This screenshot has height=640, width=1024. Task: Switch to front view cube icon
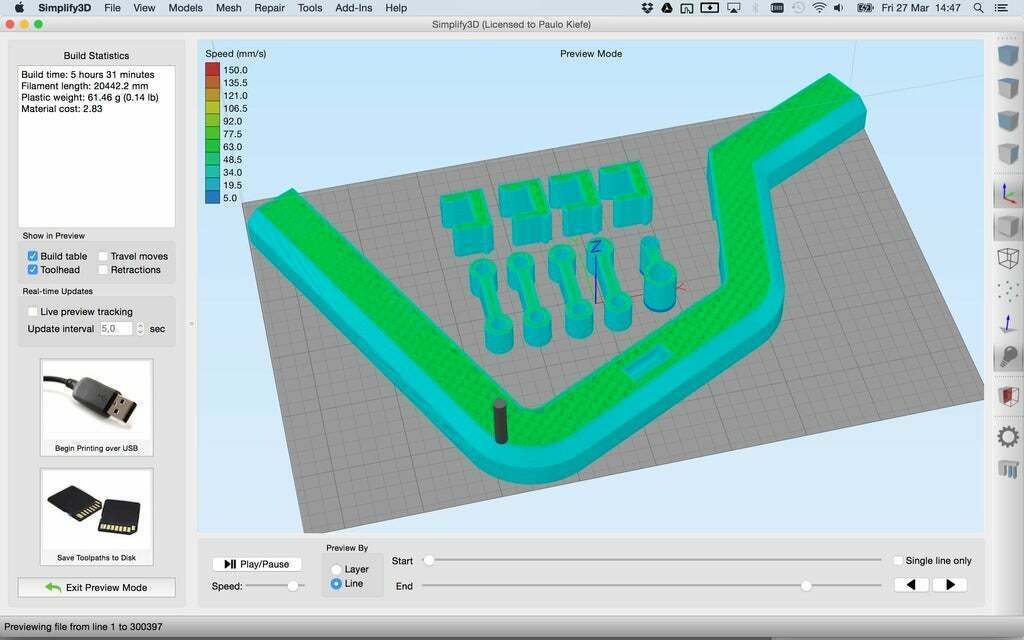click(x=1008, y=121)
